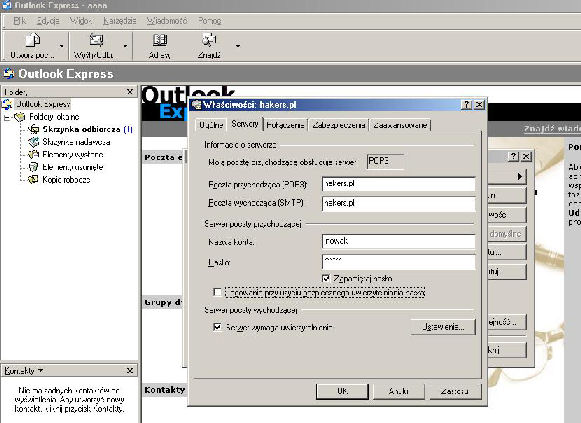Open the Plik menu
The image size is (581, 423).
pyautogui.click(x=20, y=21)
